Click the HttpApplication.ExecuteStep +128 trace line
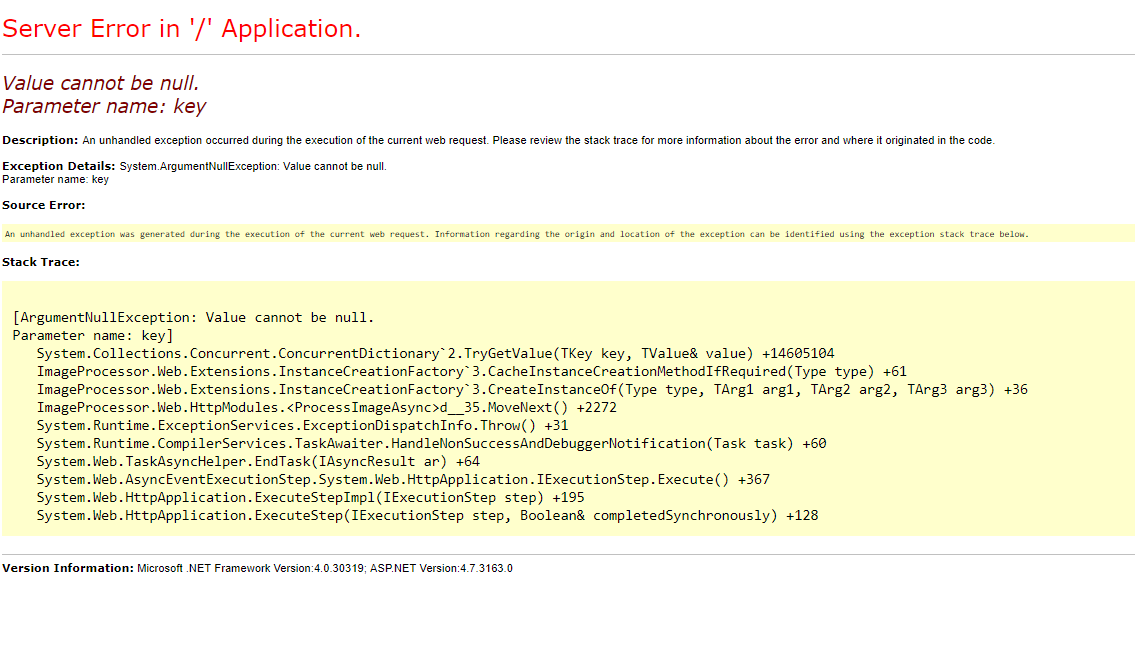Screen dimensions: 1135x660 (427, 517)
